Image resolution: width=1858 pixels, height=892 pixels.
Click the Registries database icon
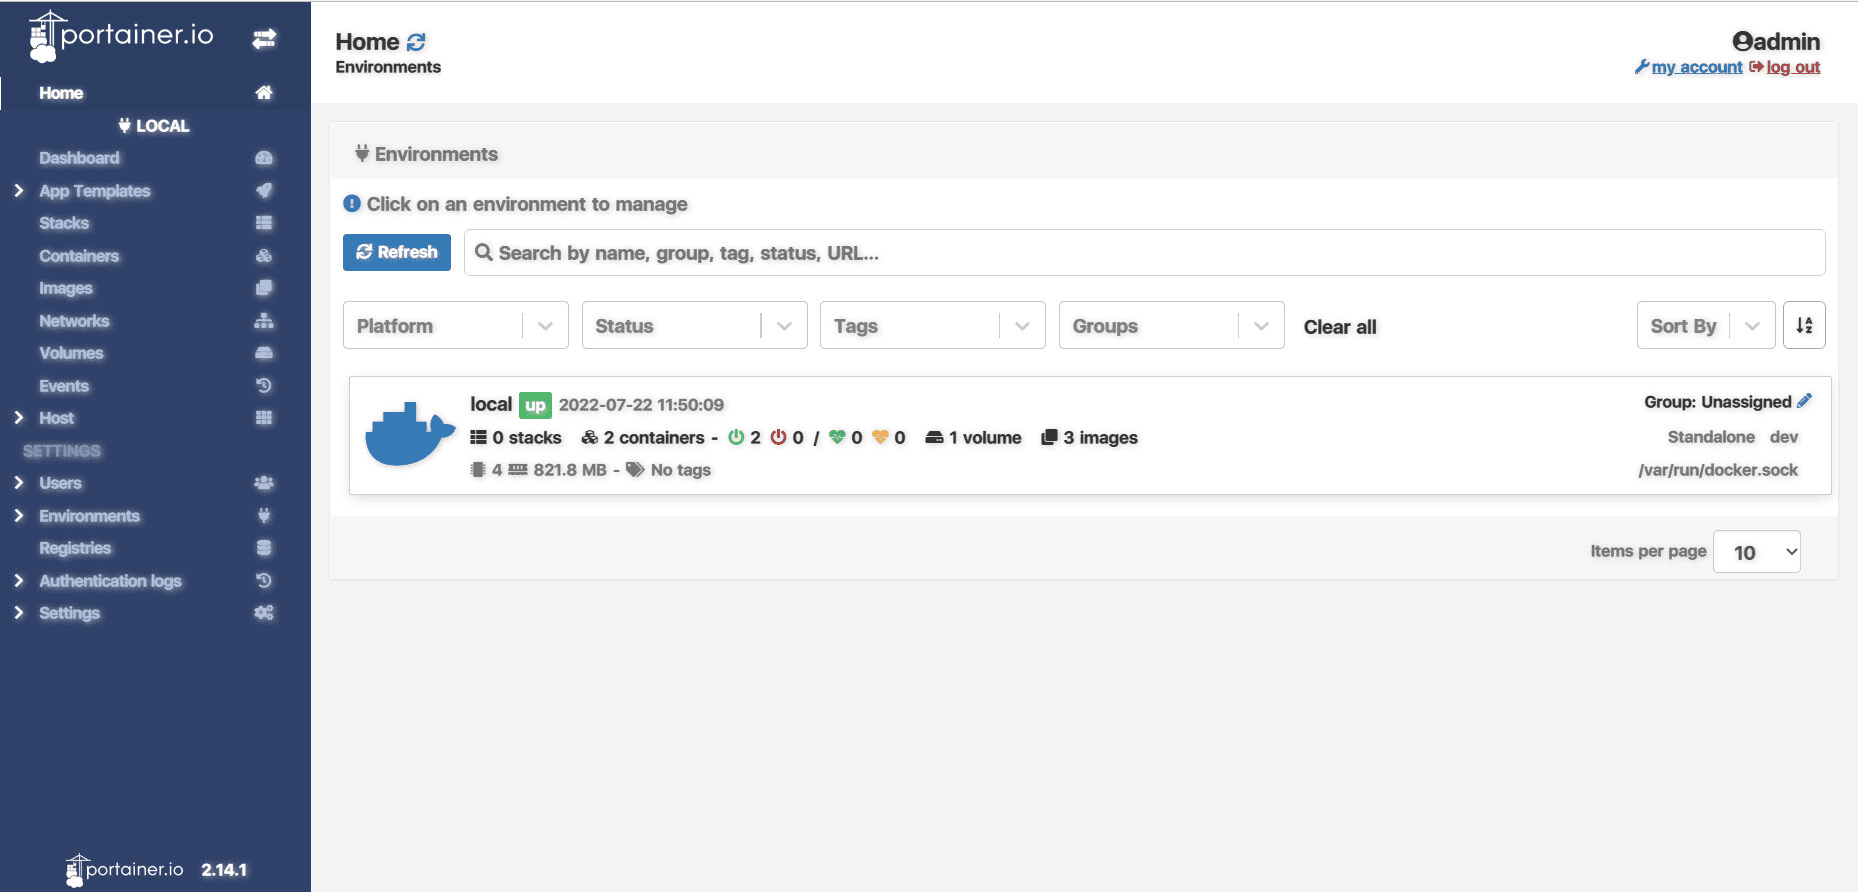264,548
